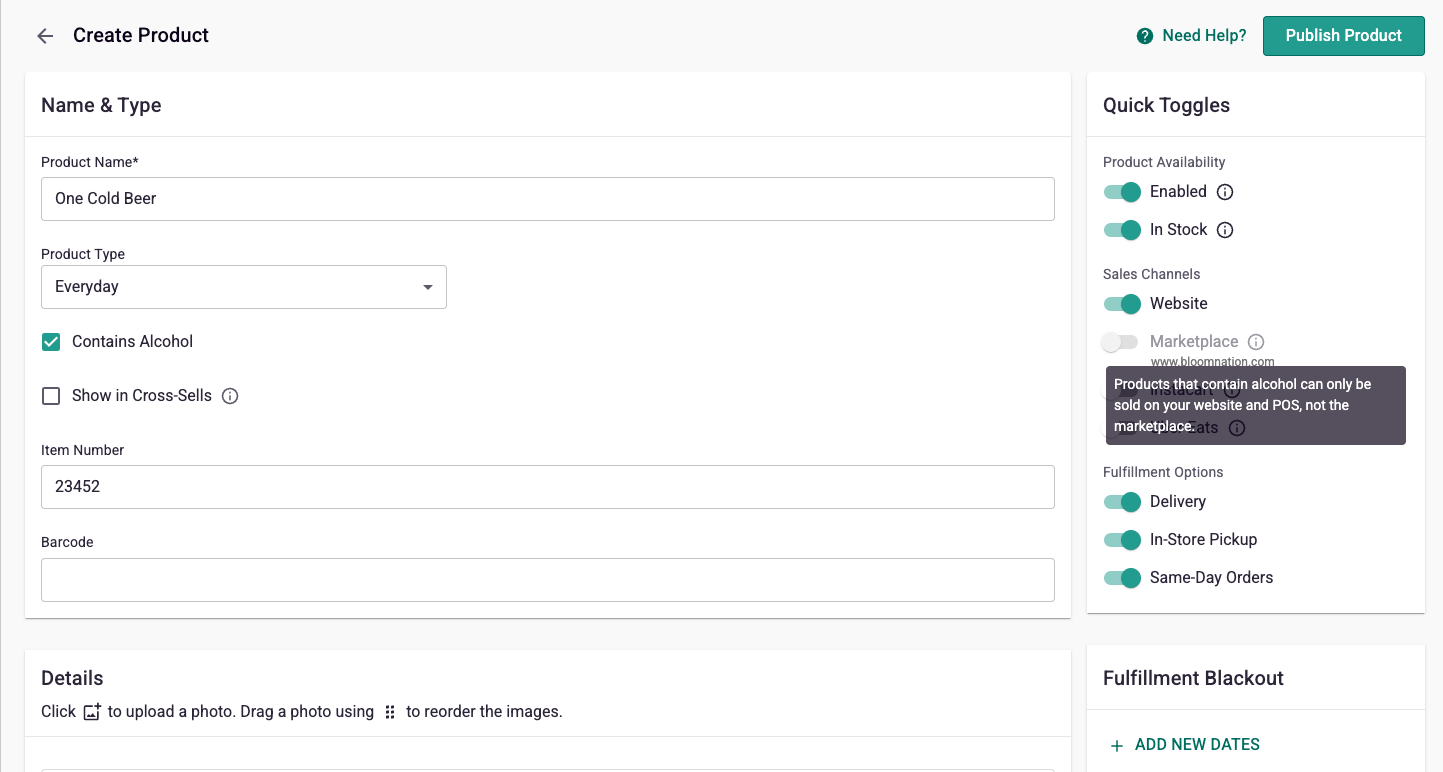The width and height of the screenshot is (1443, 772).
Task: Toggle the In Stock switch
Action: 1122,230
